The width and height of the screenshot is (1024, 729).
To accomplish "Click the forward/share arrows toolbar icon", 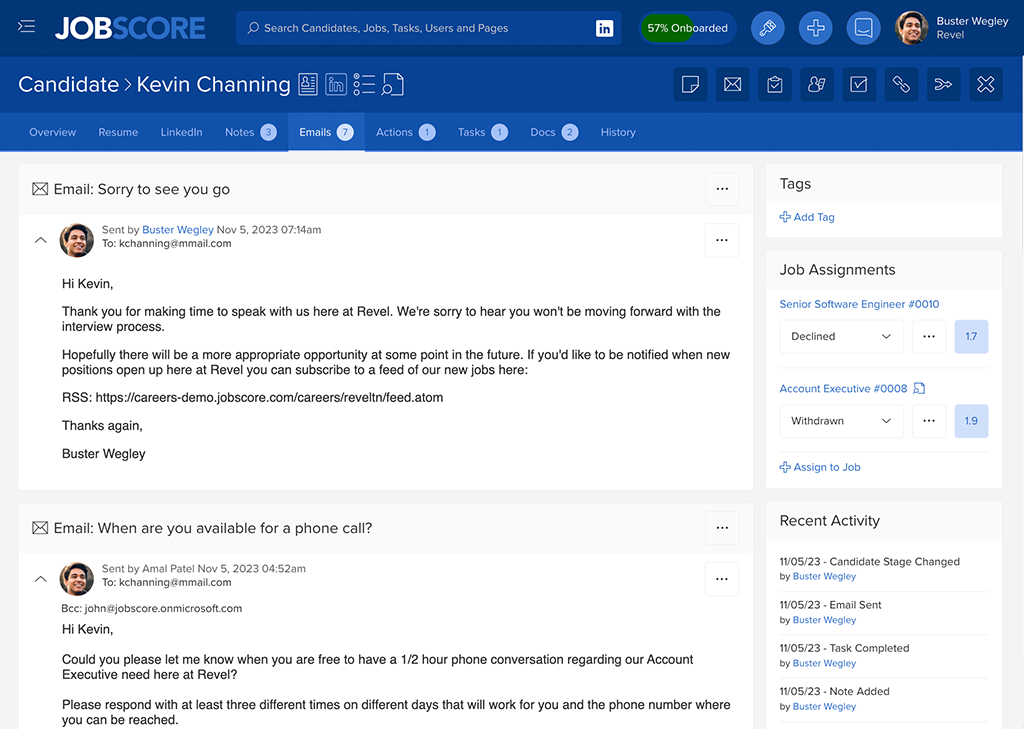I will coord(944,84).
